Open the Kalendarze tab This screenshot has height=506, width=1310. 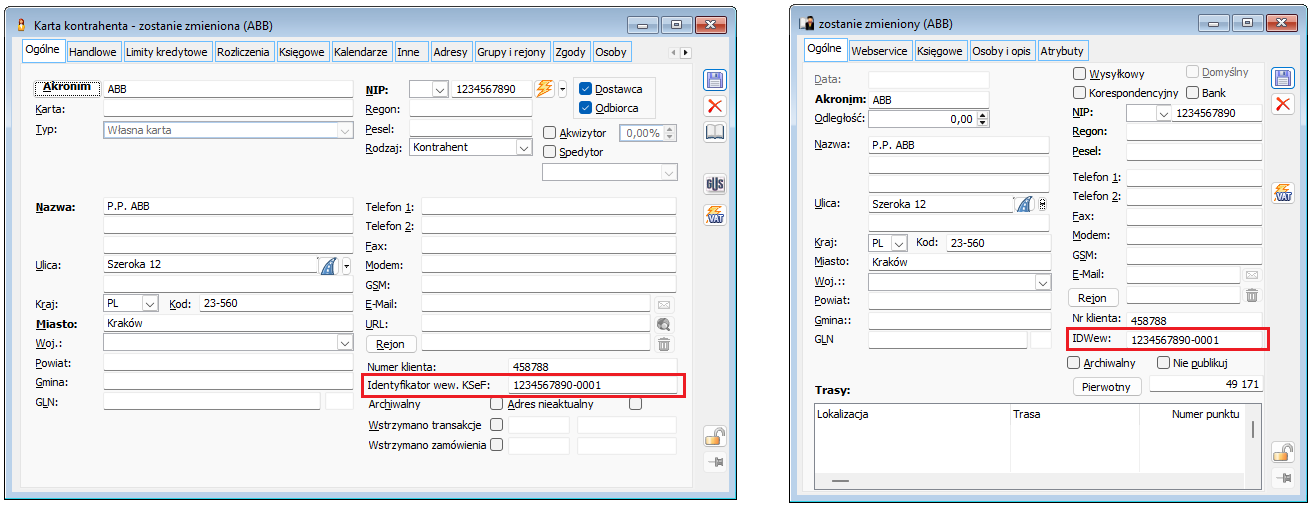[x=361, y=51]
